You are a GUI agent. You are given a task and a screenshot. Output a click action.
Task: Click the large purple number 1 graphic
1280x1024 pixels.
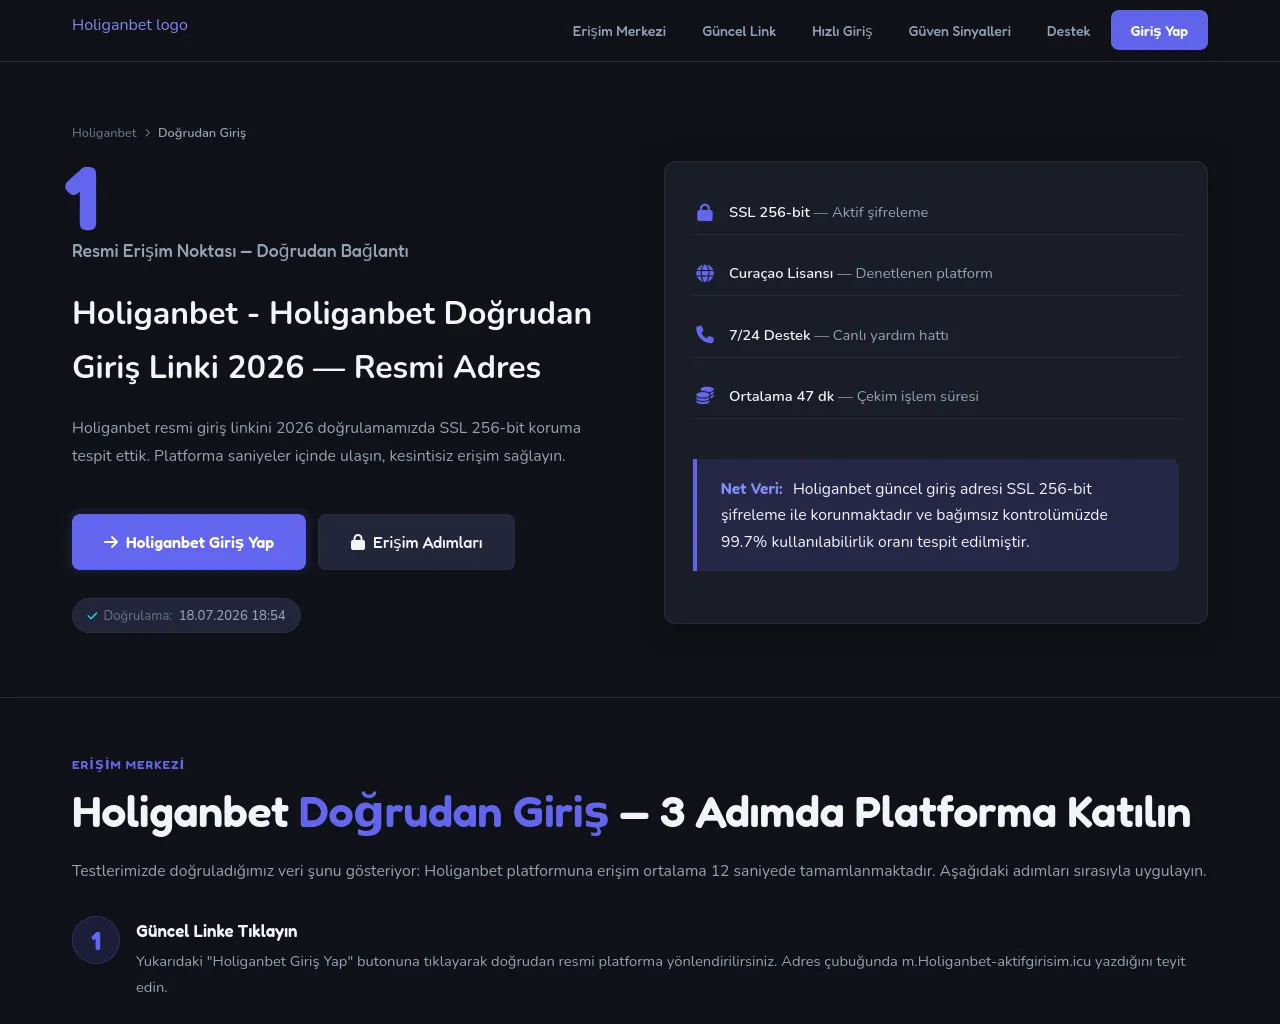point(82,198)
